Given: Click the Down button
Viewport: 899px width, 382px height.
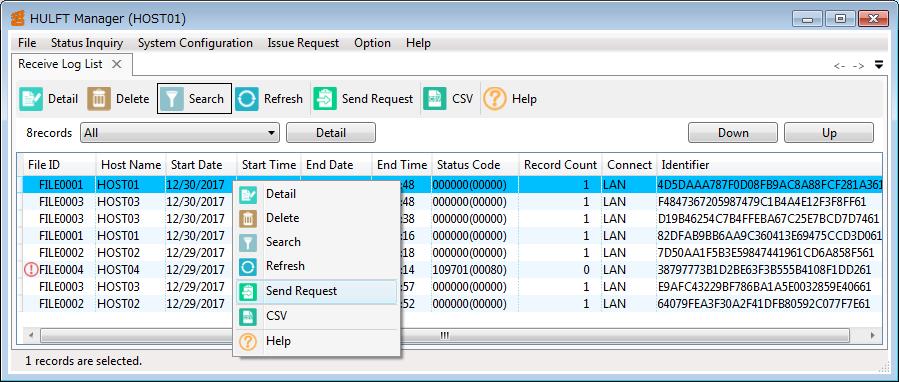Looking at the screenshot, I should click(x=733, y=133).
